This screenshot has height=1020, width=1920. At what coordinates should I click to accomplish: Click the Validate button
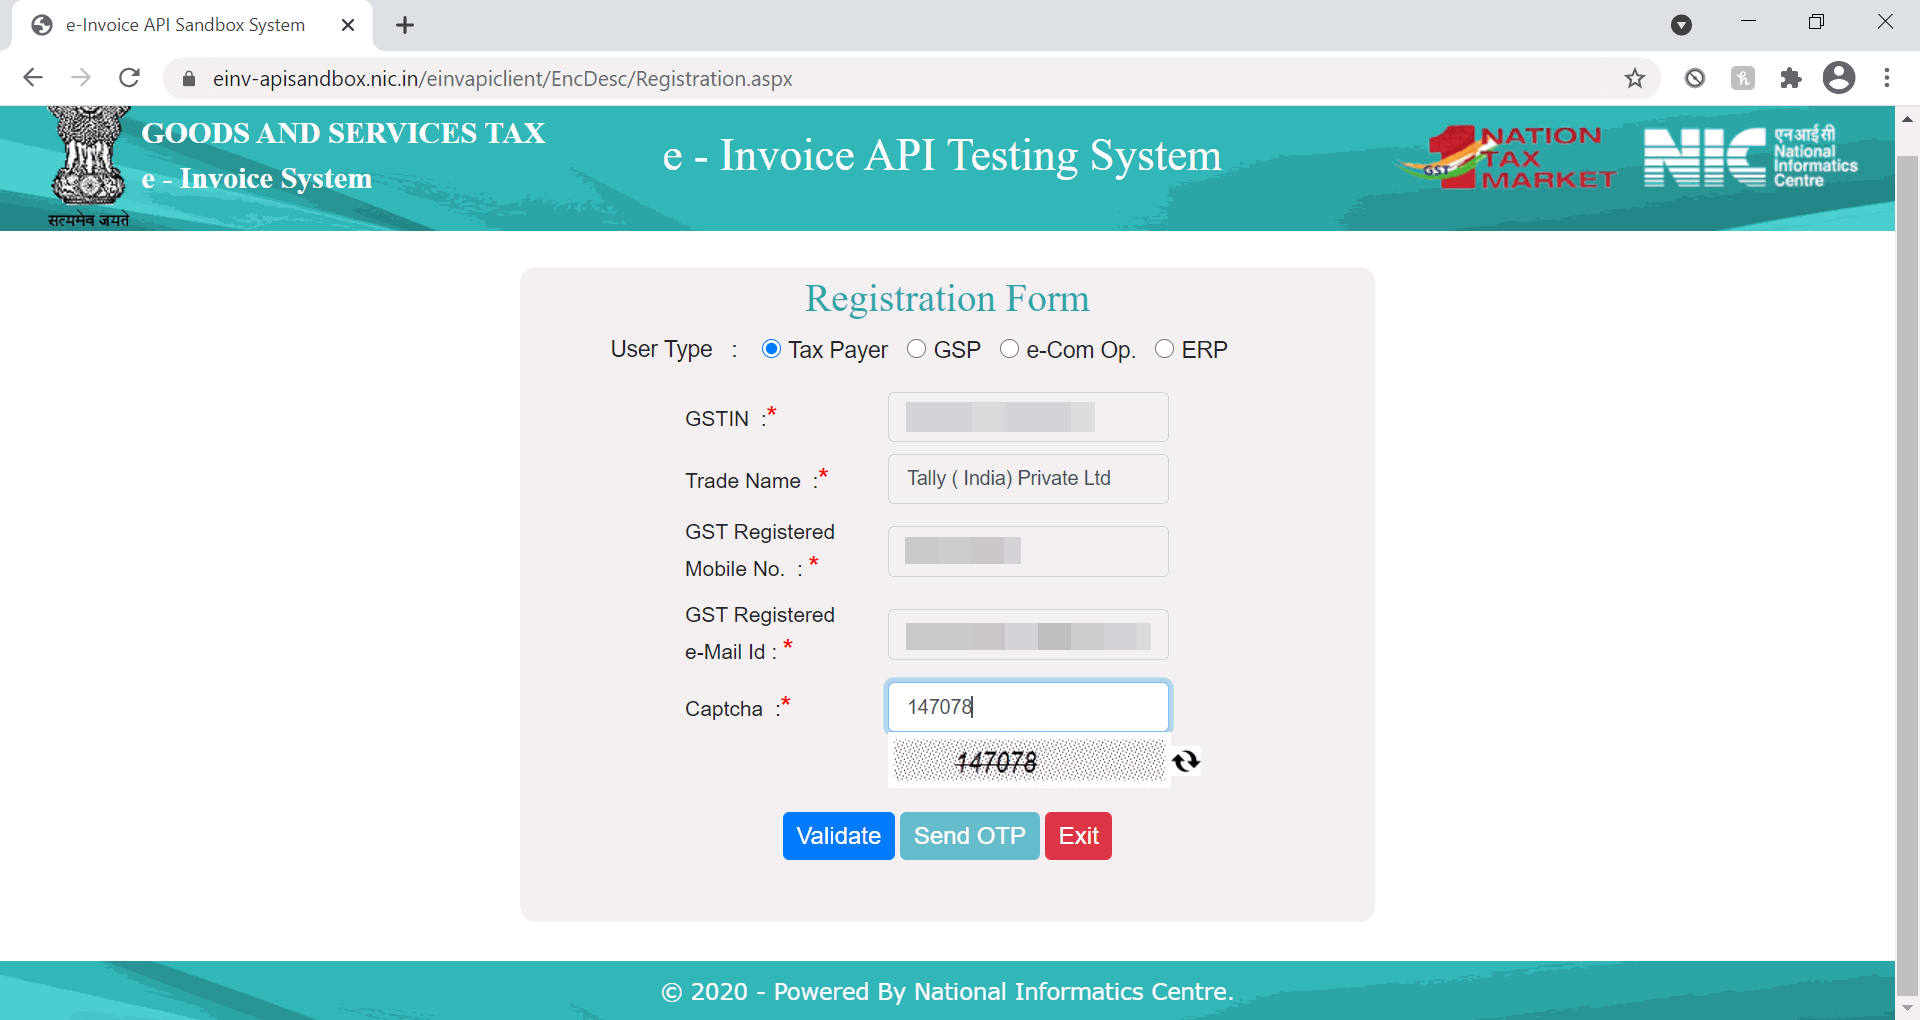coord(839,836)
